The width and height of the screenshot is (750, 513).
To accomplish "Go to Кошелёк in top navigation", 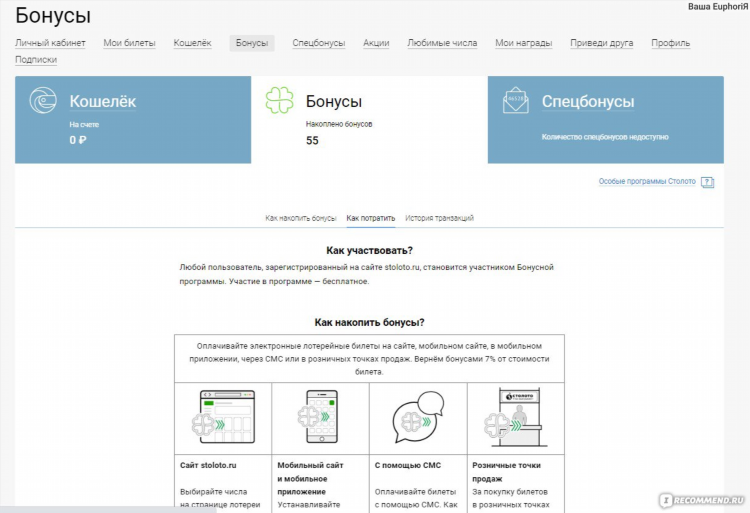I will point(192,43).
